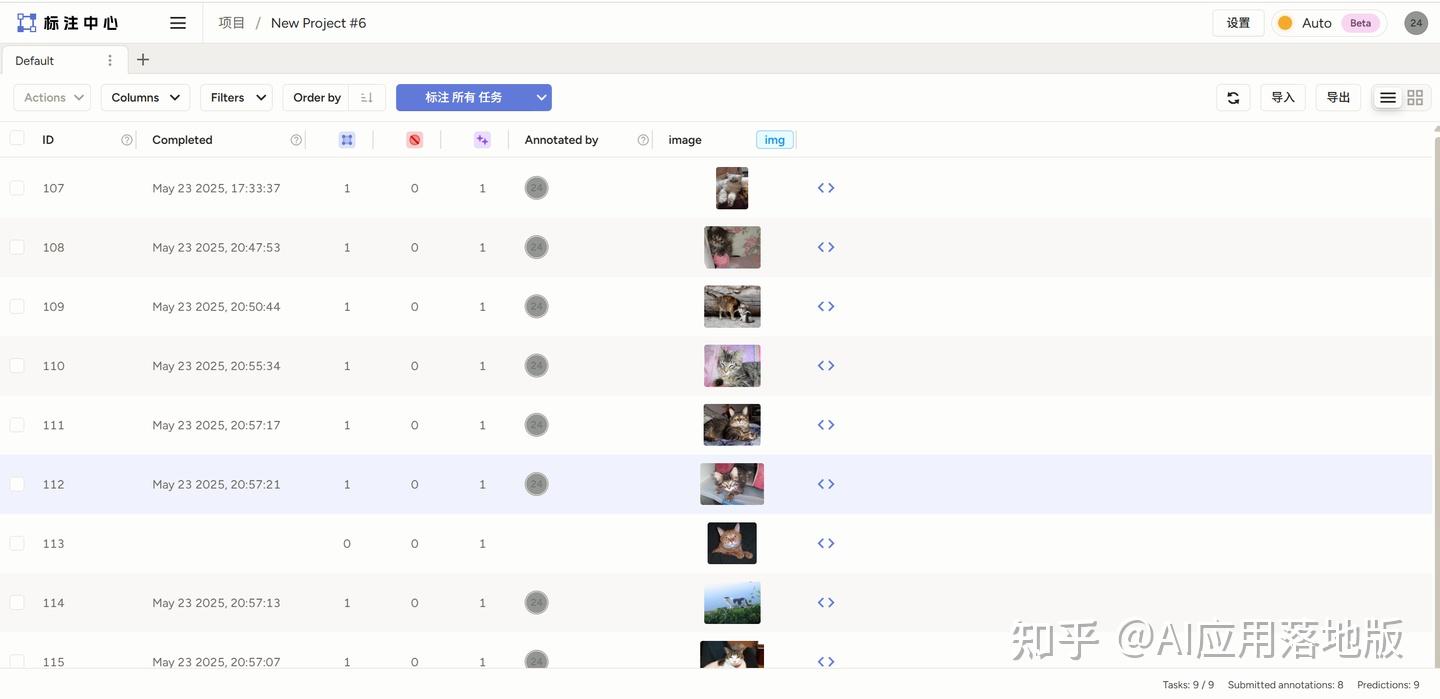Click the user avatar 24 in header
Screen dimensions: 1440x699
[1416, 23]
